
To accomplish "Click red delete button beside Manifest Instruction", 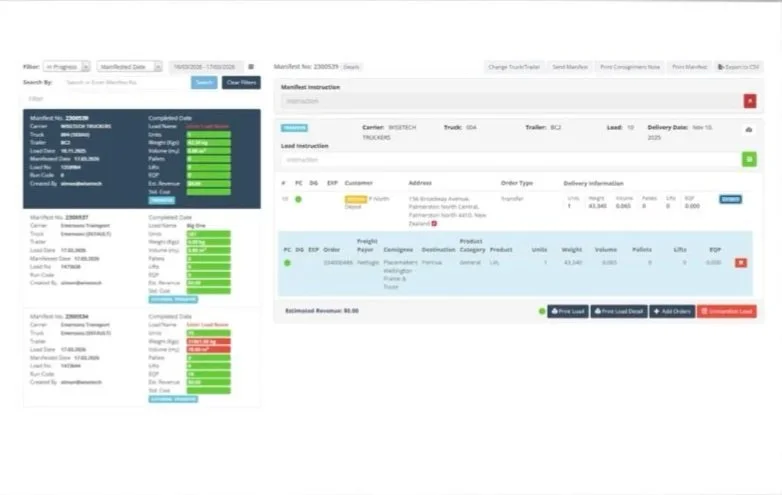I will click(750, 101).
